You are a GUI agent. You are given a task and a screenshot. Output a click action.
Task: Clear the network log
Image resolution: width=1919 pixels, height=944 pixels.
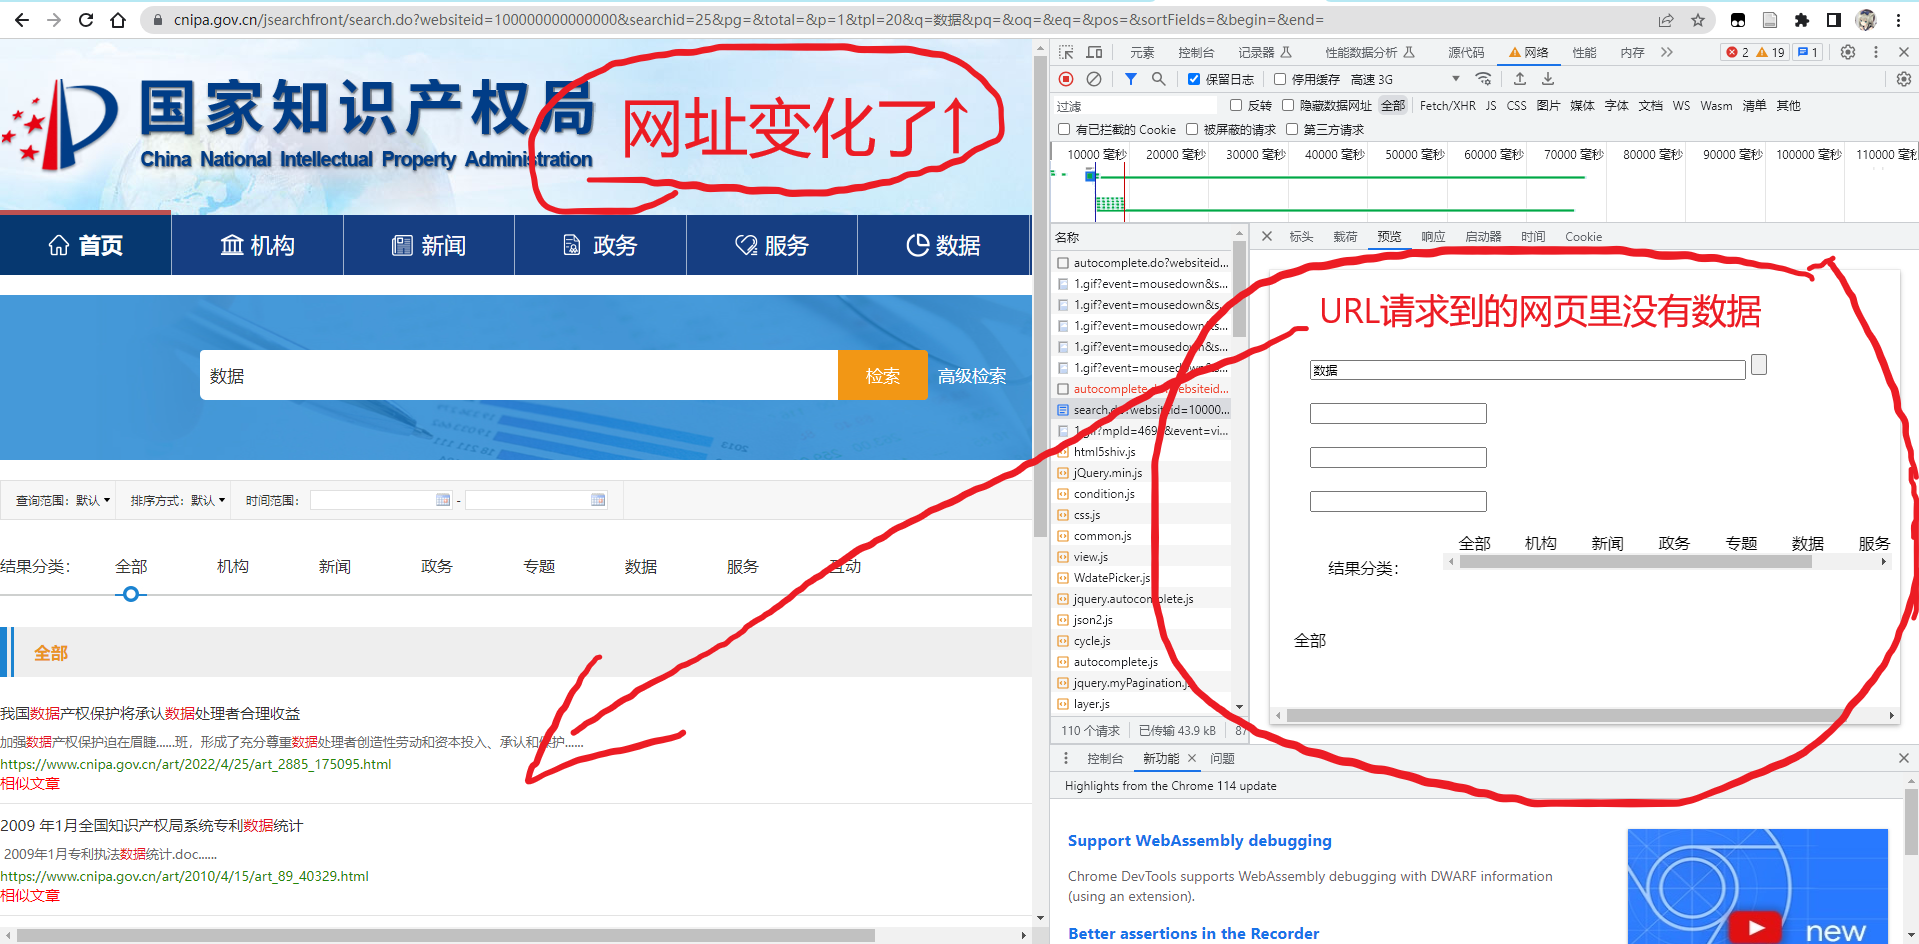pyautogui.click(x=1094, y=79)
